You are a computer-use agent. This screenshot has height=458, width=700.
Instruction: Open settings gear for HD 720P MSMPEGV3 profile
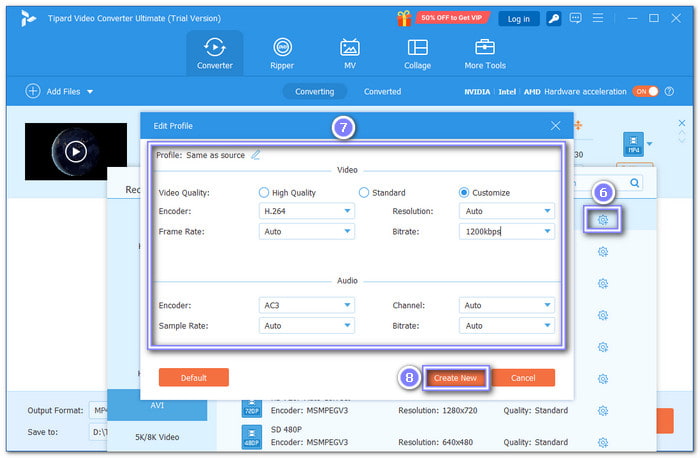(603, 411)
